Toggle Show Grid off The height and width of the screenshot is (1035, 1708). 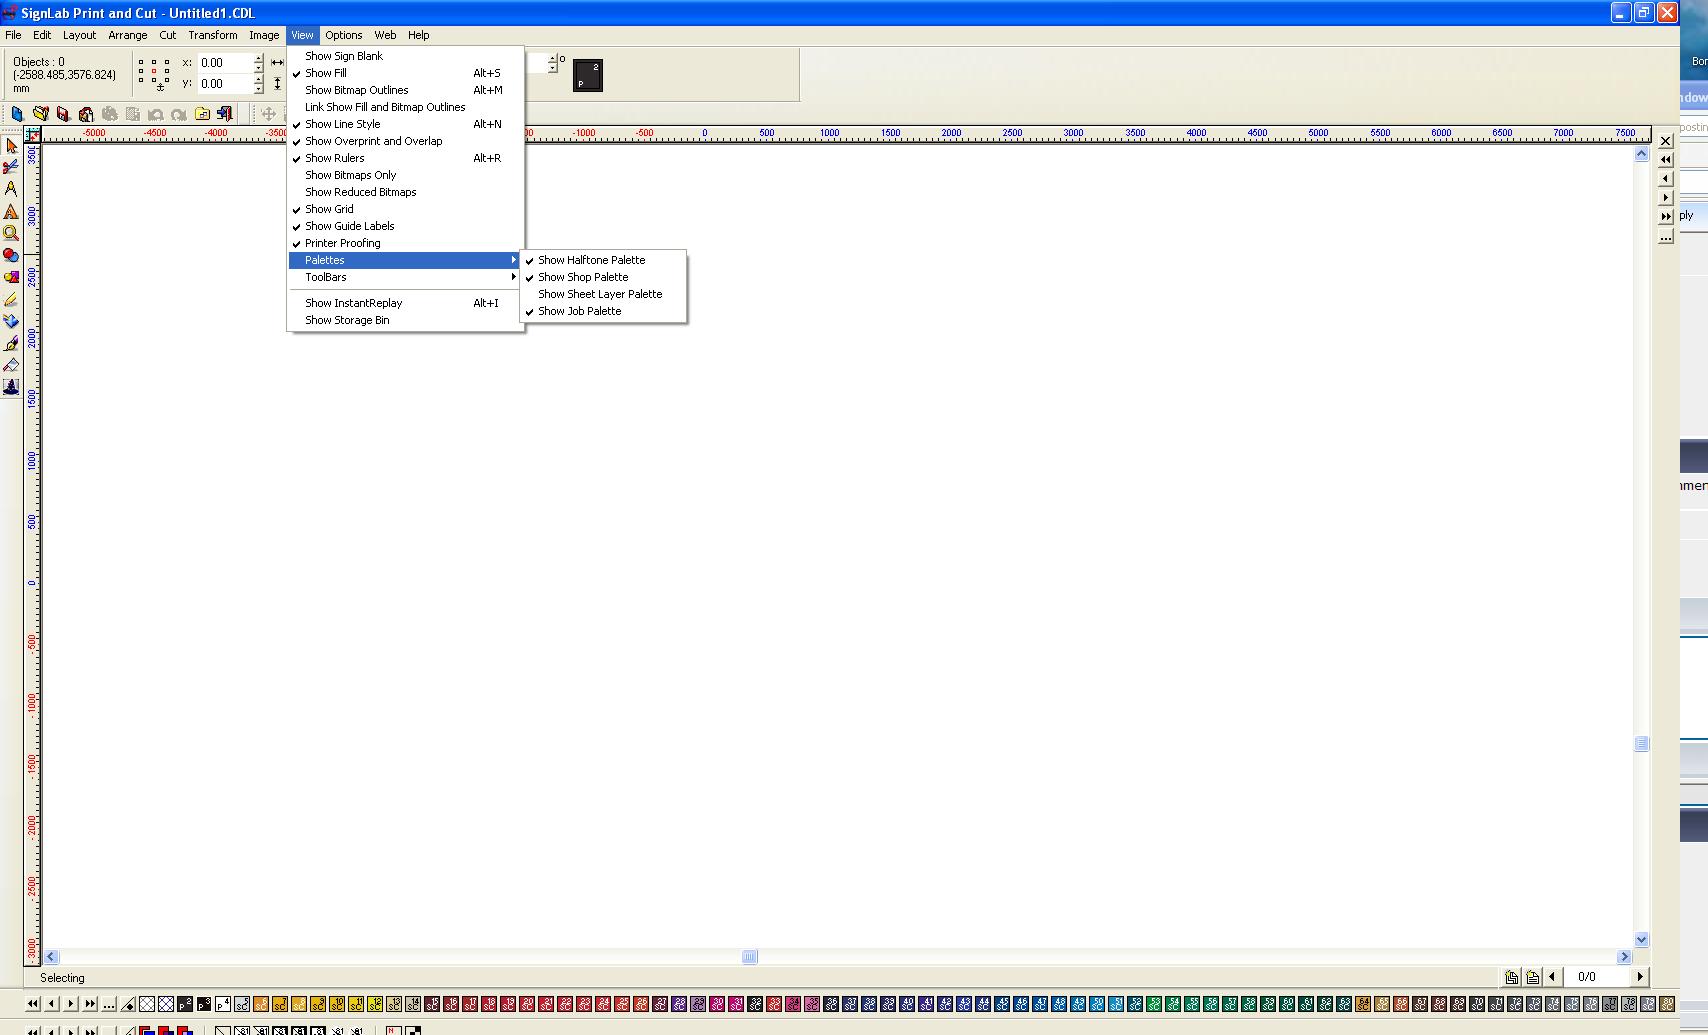pyautogui.click(x=329, y=209)
